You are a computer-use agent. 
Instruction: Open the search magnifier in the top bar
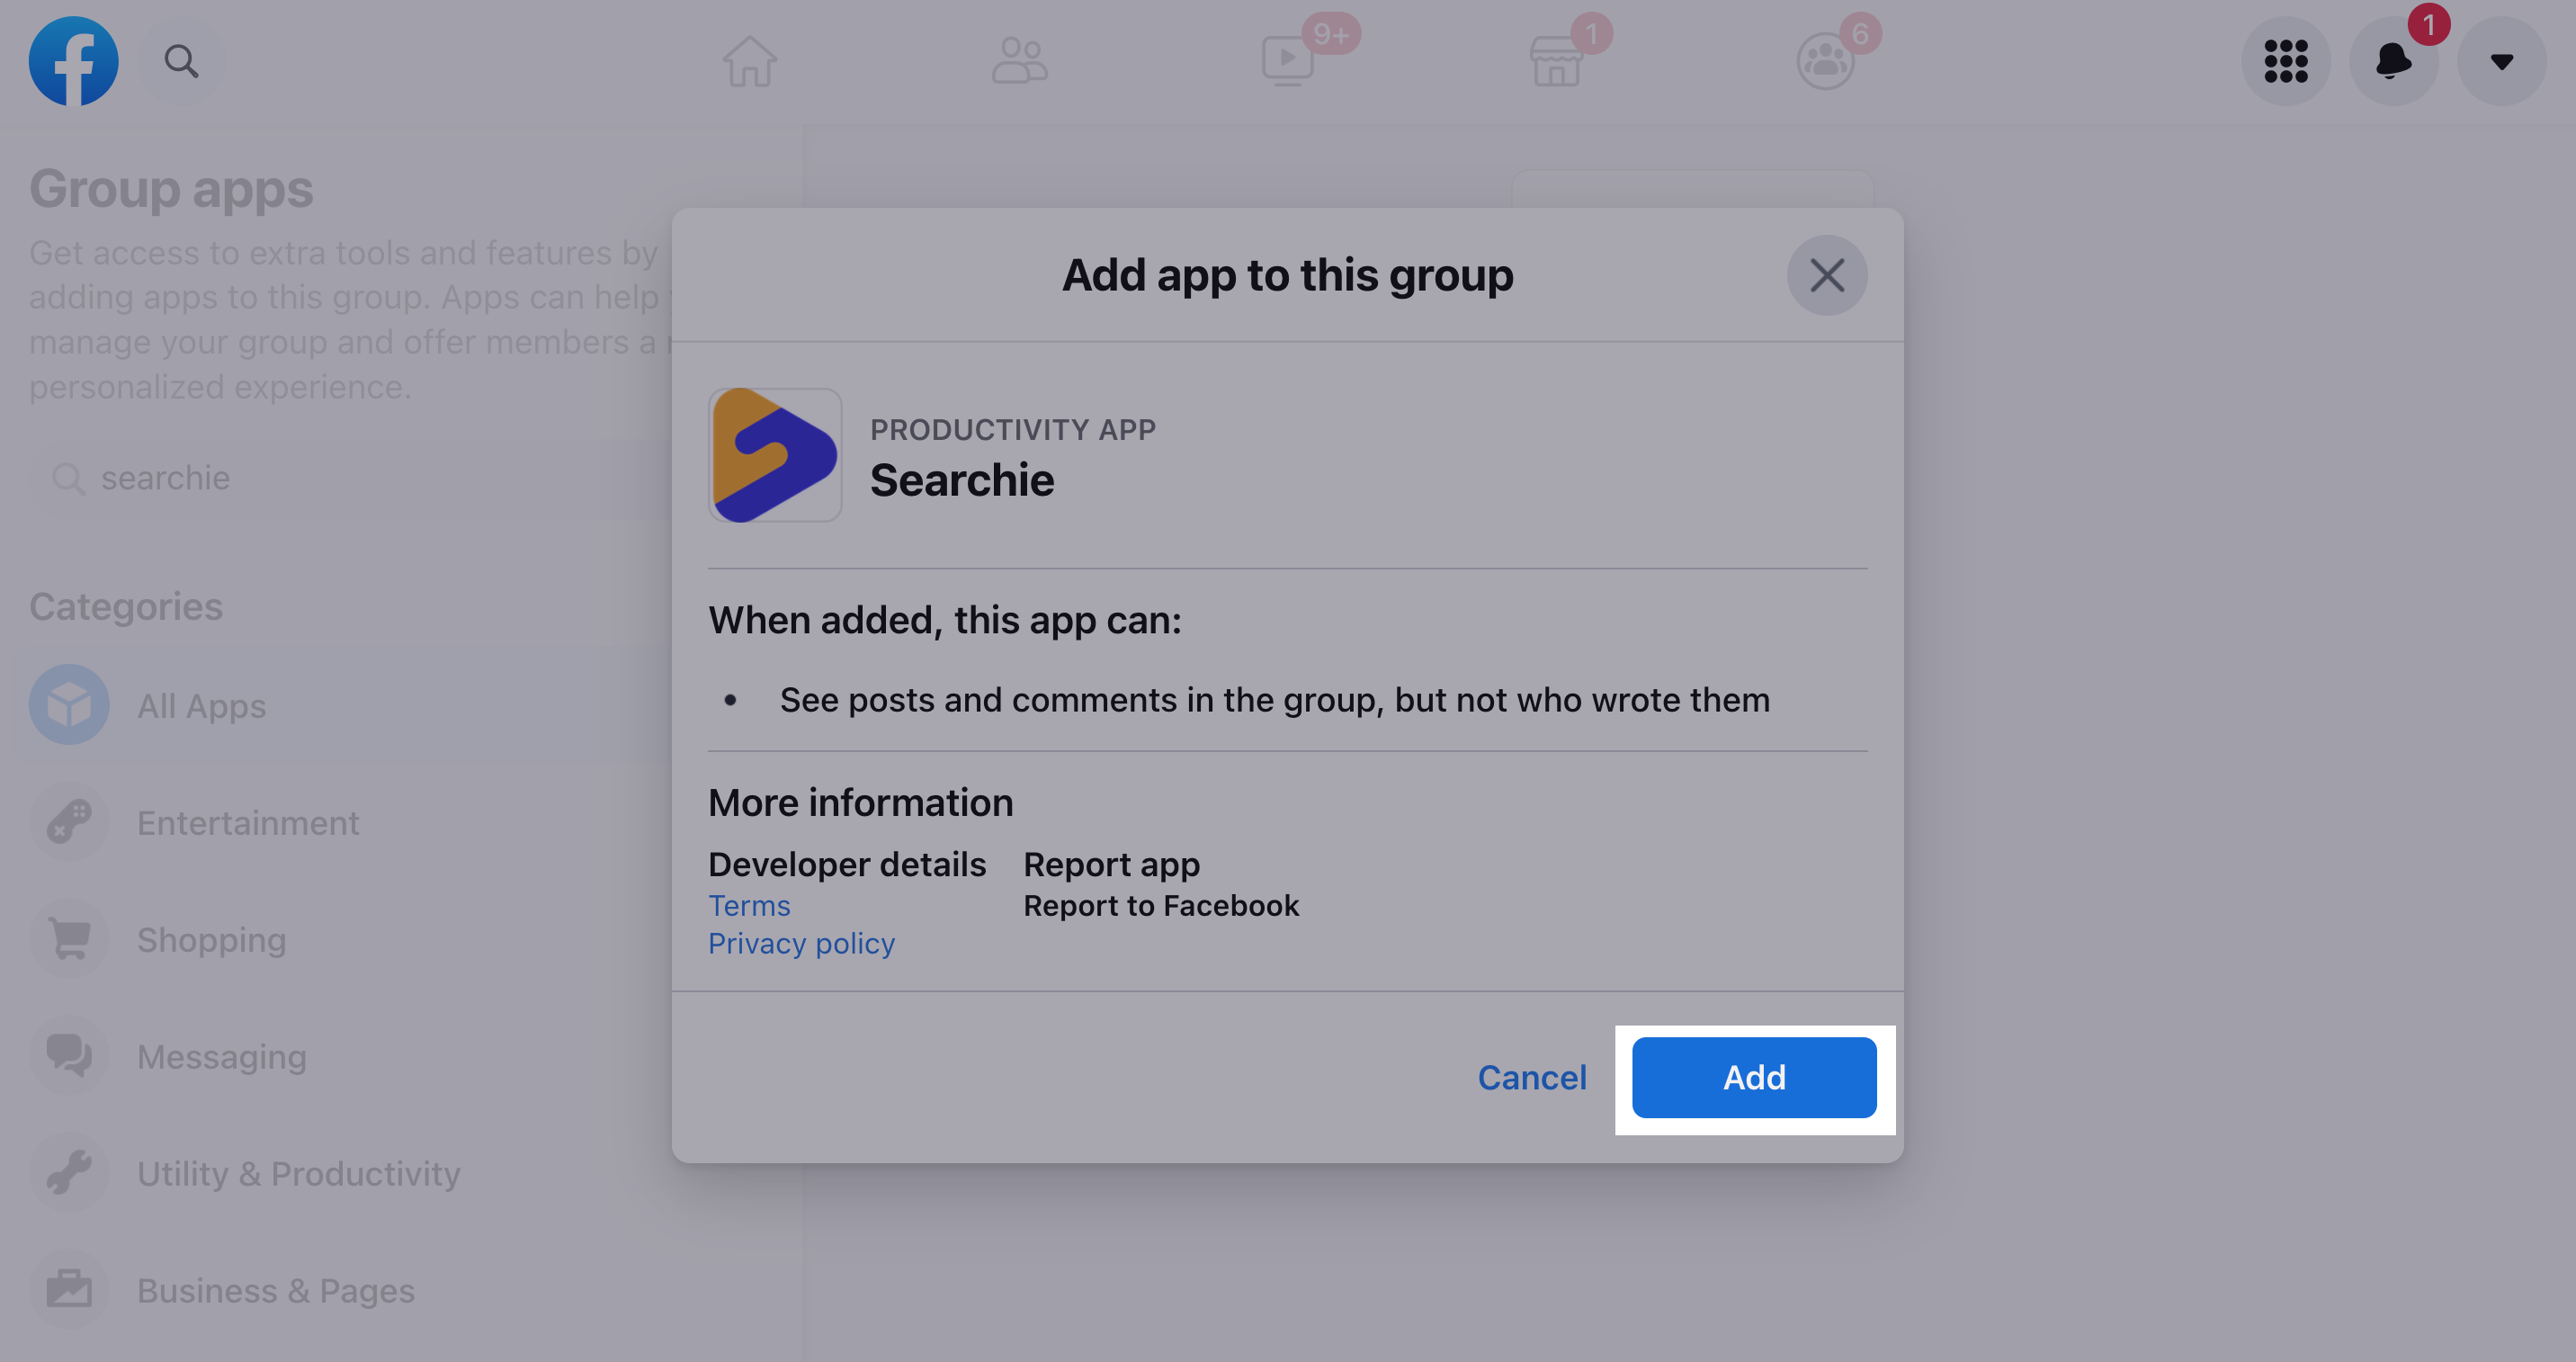click(181, 61)
